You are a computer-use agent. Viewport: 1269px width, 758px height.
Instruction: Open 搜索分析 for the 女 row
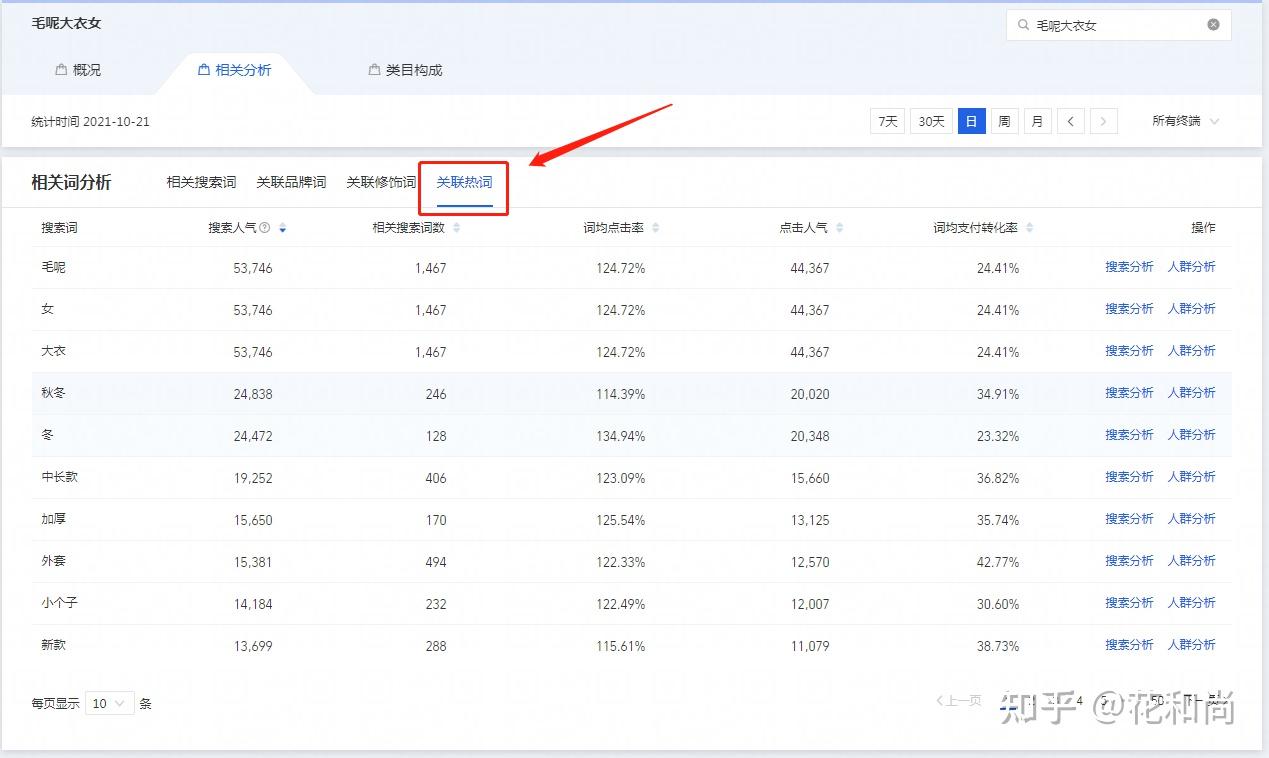(1129, 309)
